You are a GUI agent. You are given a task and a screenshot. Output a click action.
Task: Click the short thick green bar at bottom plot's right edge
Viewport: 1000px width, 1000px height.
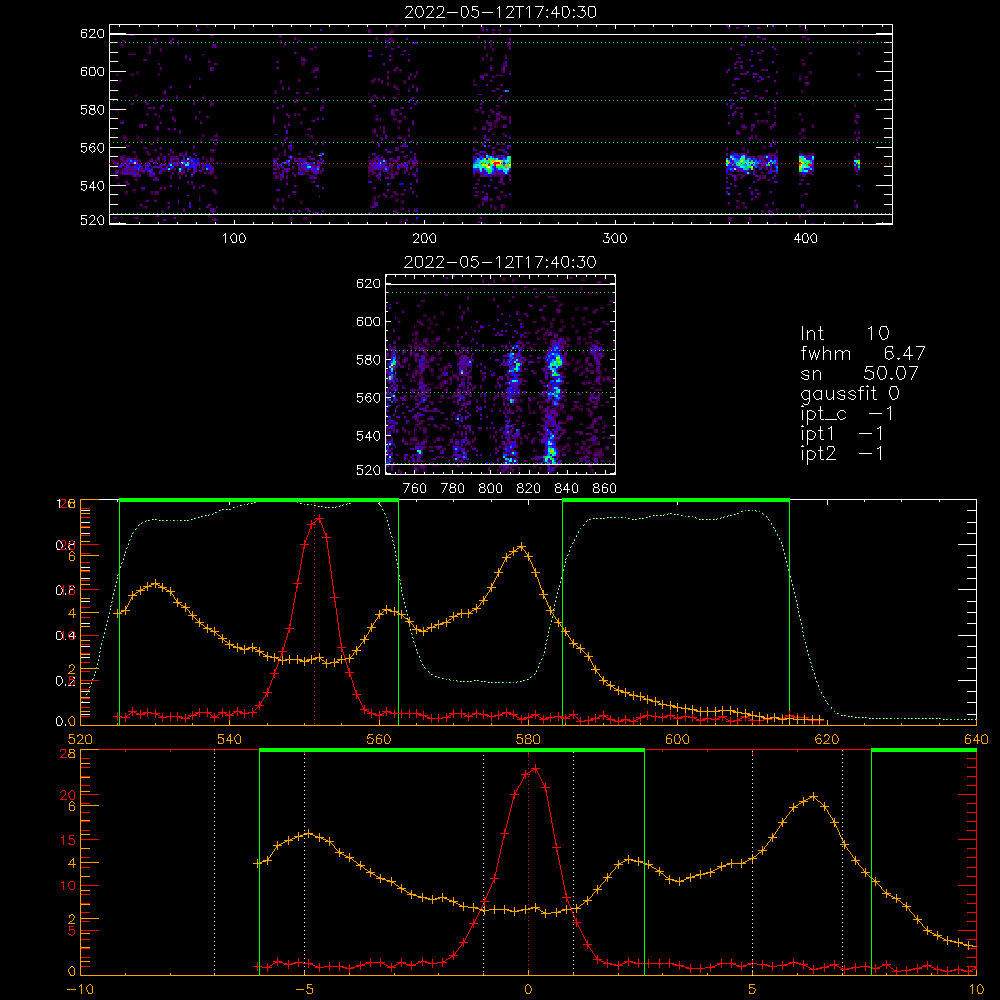tap(923, 750)
